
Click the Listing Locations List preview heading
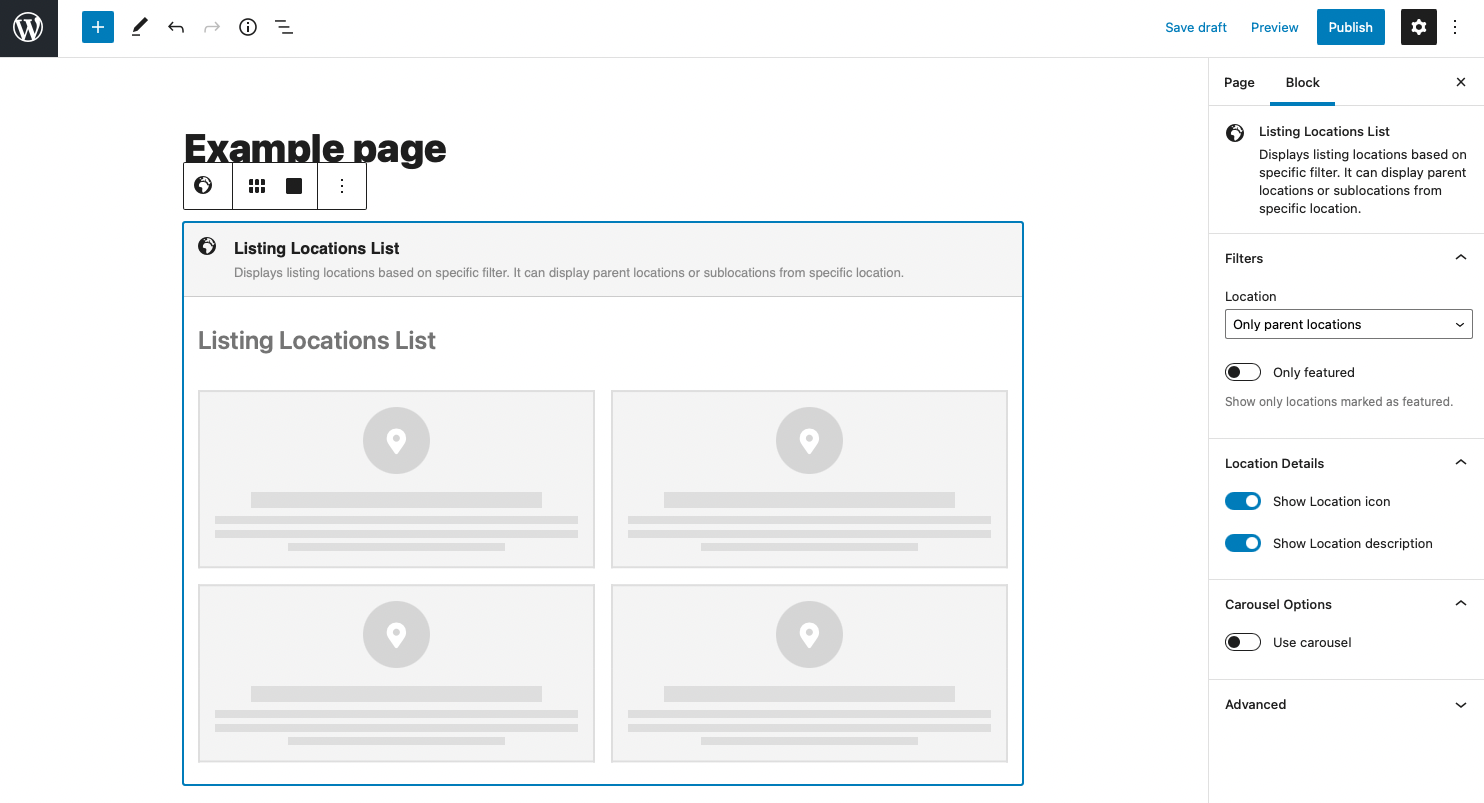click(x=317, y=341)
